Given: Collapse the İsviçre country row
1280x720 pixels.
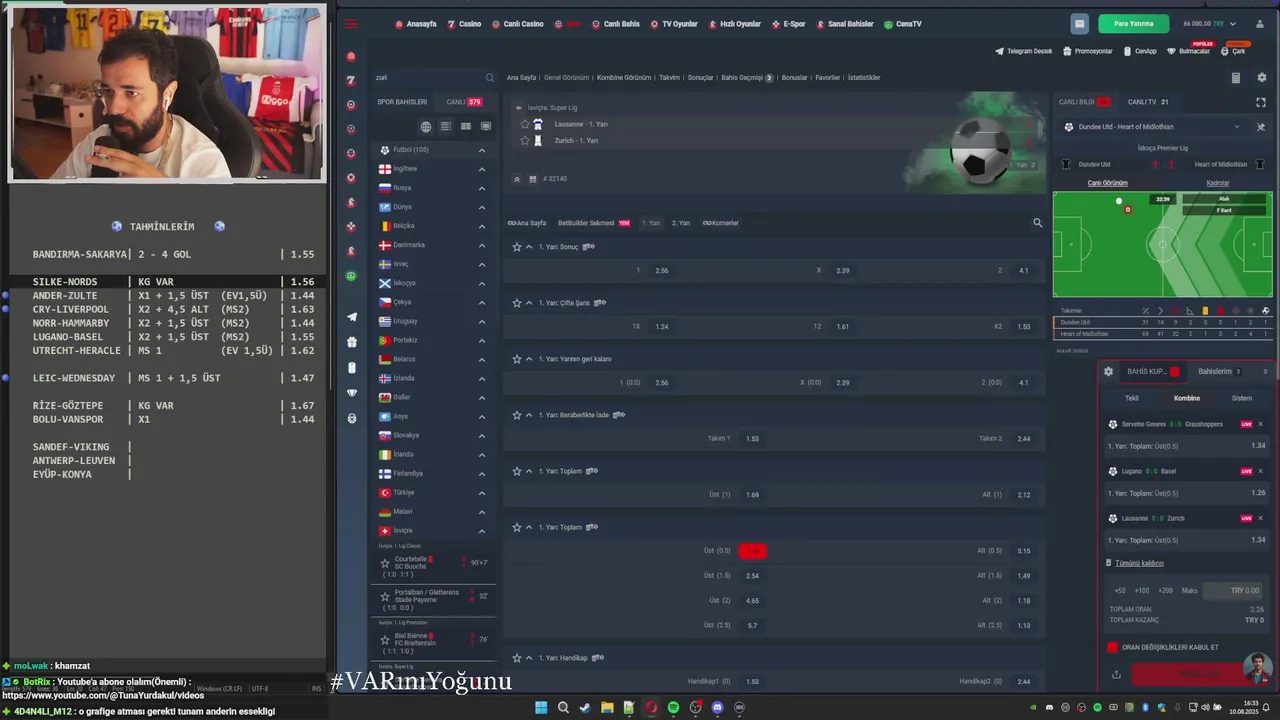Looking at the screenshot, I should [x=481, y=530].
